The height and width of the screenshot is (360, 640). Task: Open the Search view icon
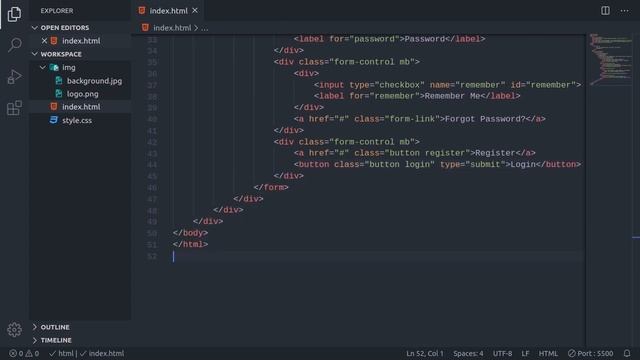14,44
